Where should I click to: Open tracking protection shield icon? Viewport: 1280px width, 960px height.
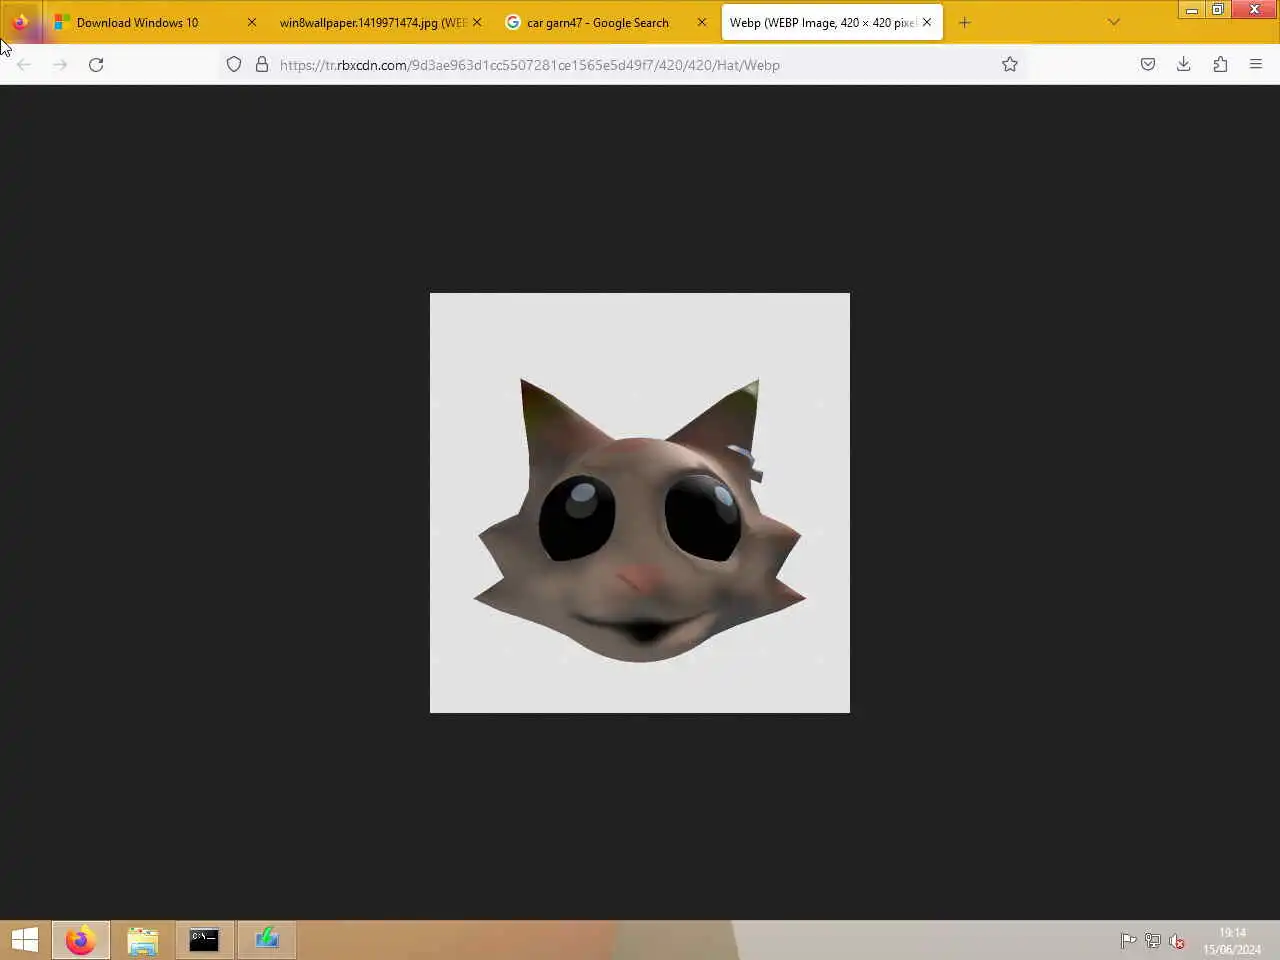point(234,65)
